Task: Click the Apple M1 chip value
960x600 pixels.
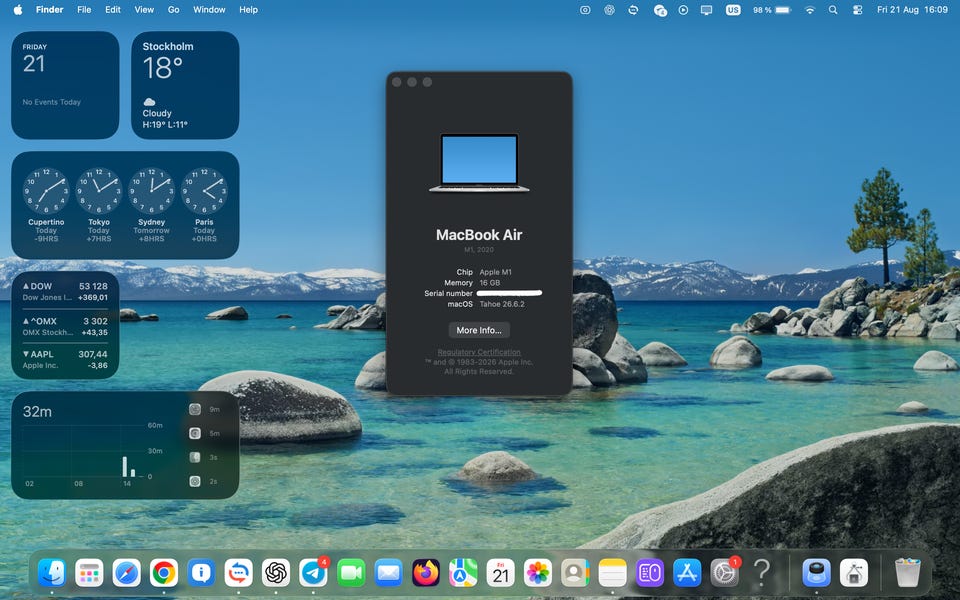Action: pyautogui.click(x=495, y=272)
